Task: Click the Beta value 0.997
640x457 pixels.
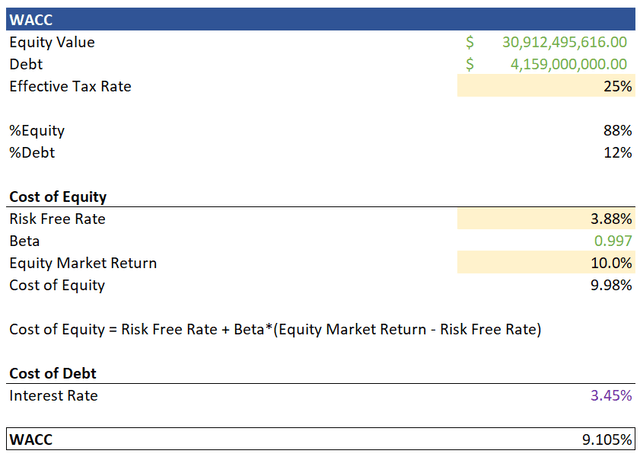Action: 611,241
